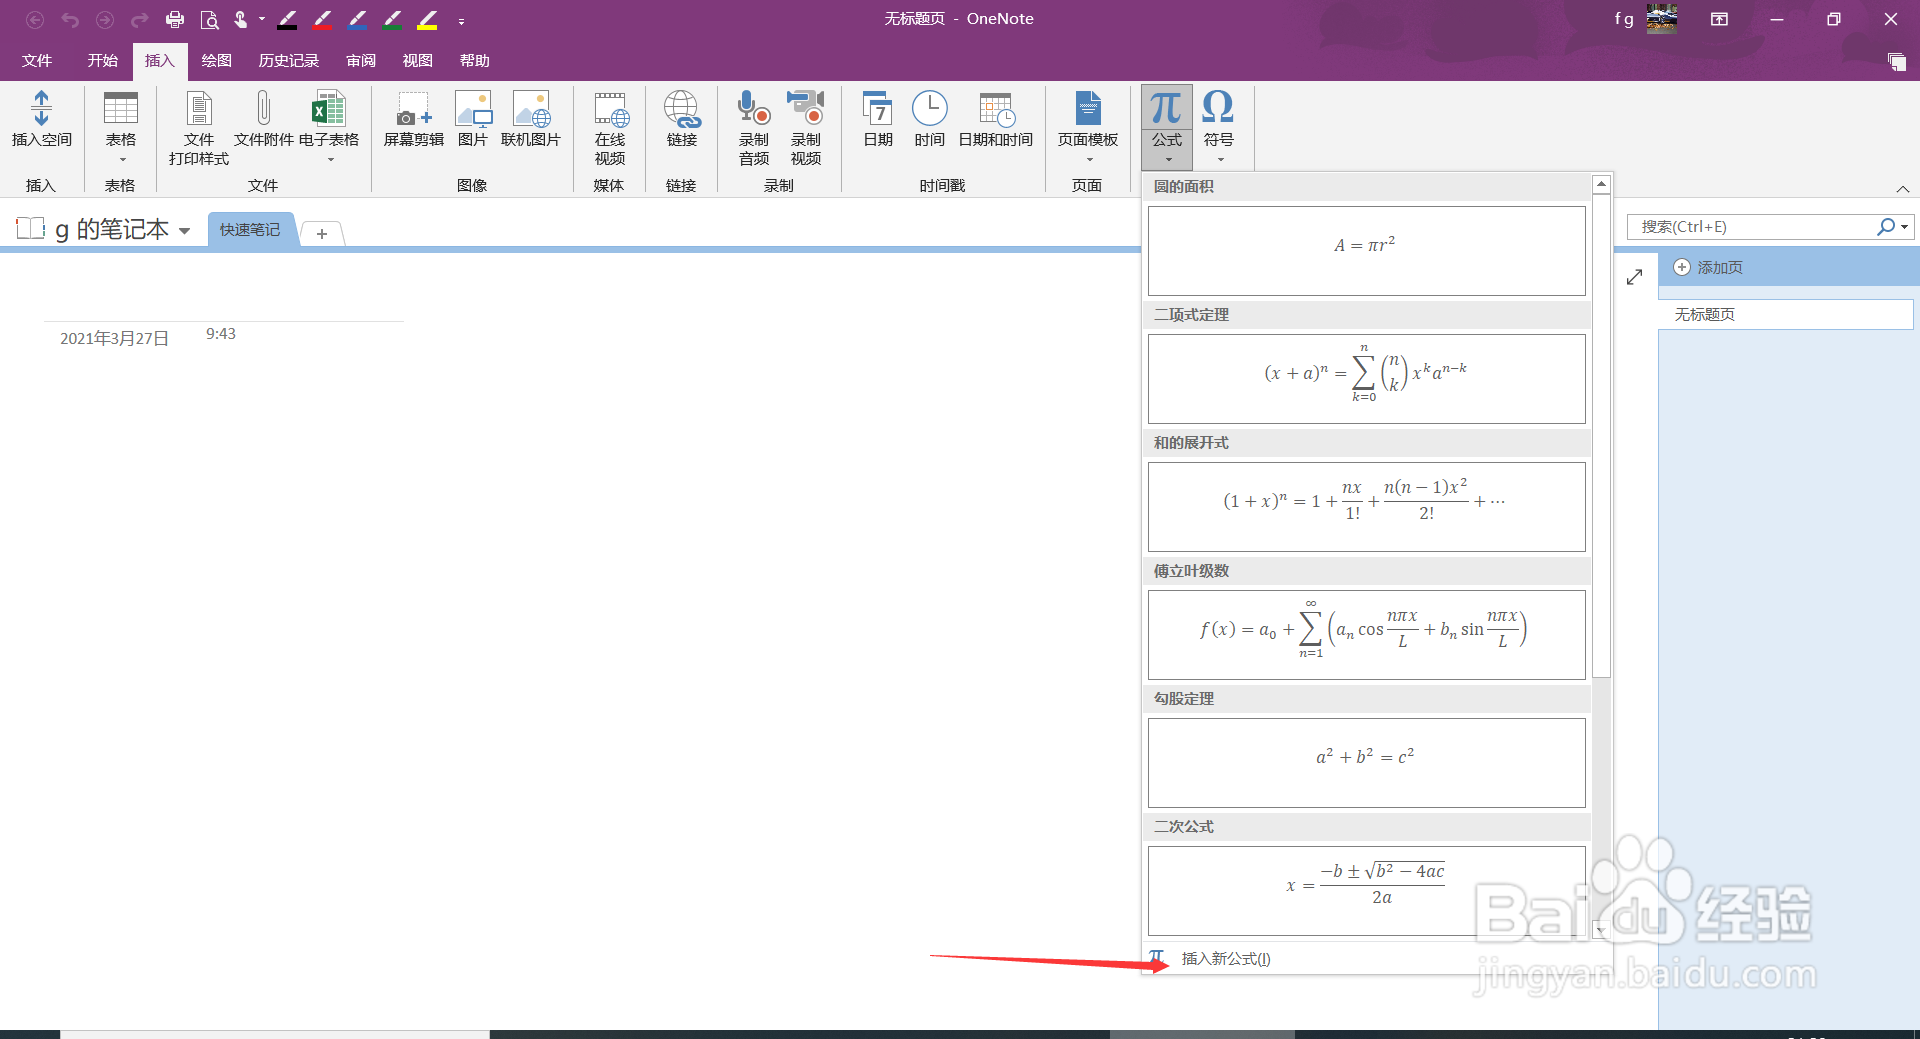This screenshot has height=1039, width=1920.
Task: Click Insert New Equation at the bottom
Action: [x=1367, y=959]
